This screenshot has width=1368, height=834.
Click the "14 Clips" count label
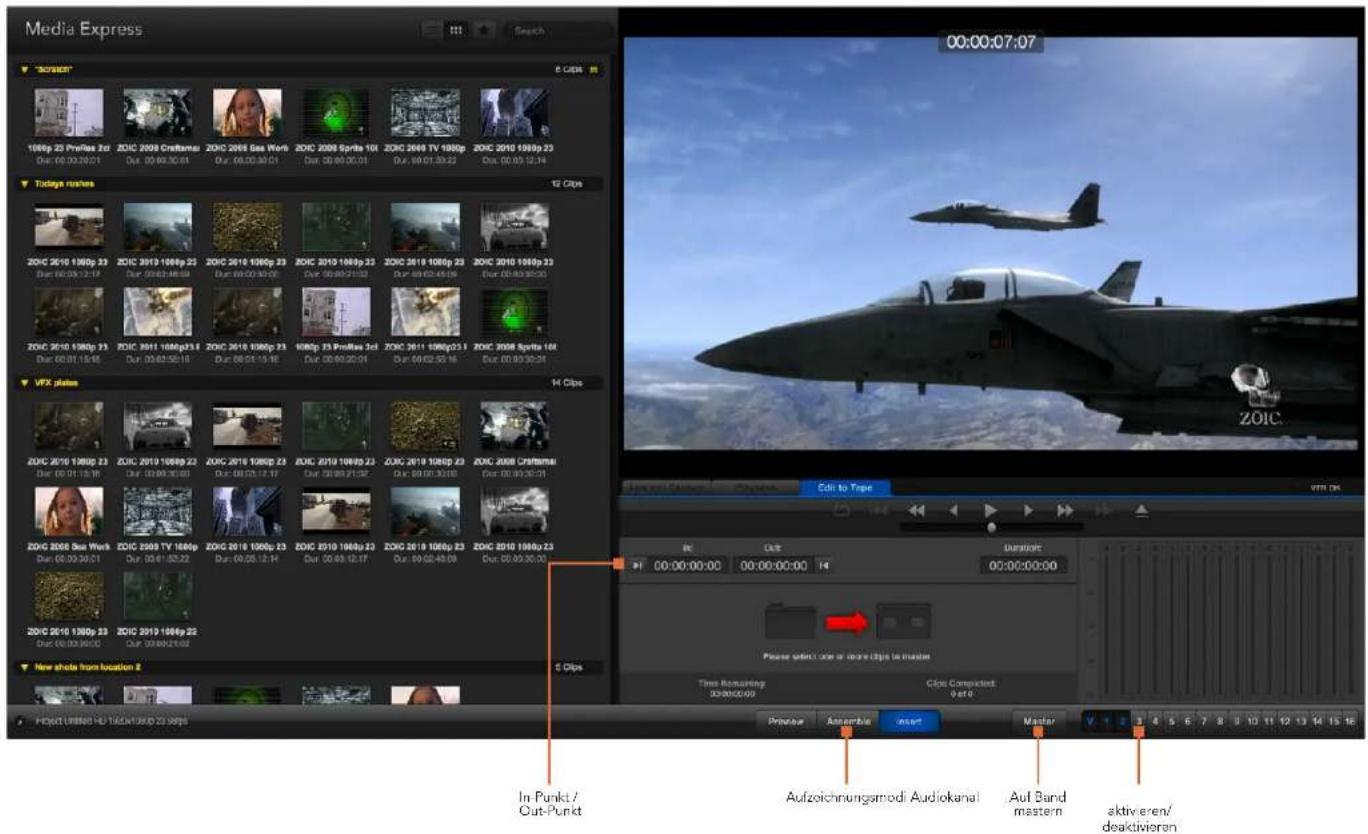(x=567, y=382)
